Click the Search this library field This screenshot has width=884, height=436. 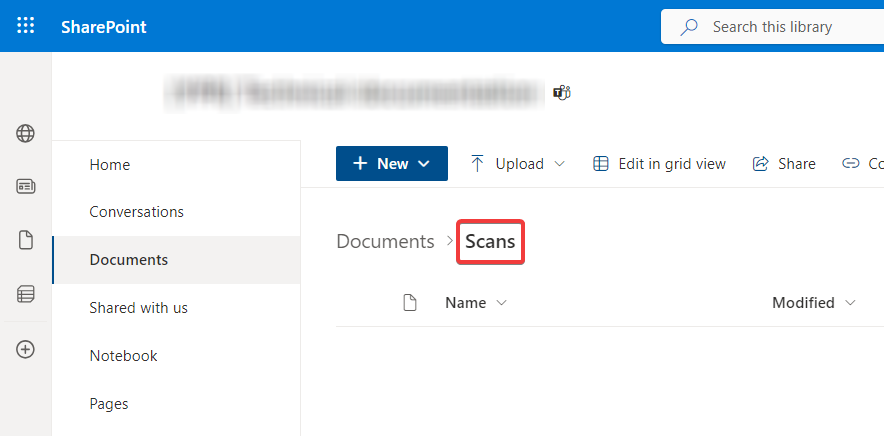pos(770,27)
